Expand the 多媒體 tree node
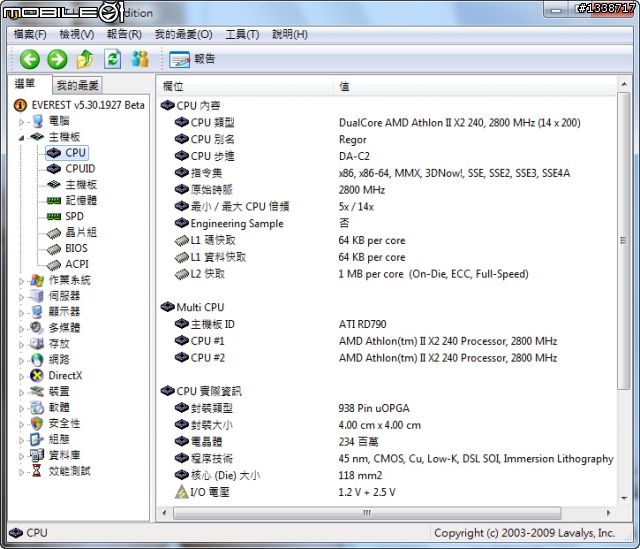The image size is (640, 549). [22, 329]
